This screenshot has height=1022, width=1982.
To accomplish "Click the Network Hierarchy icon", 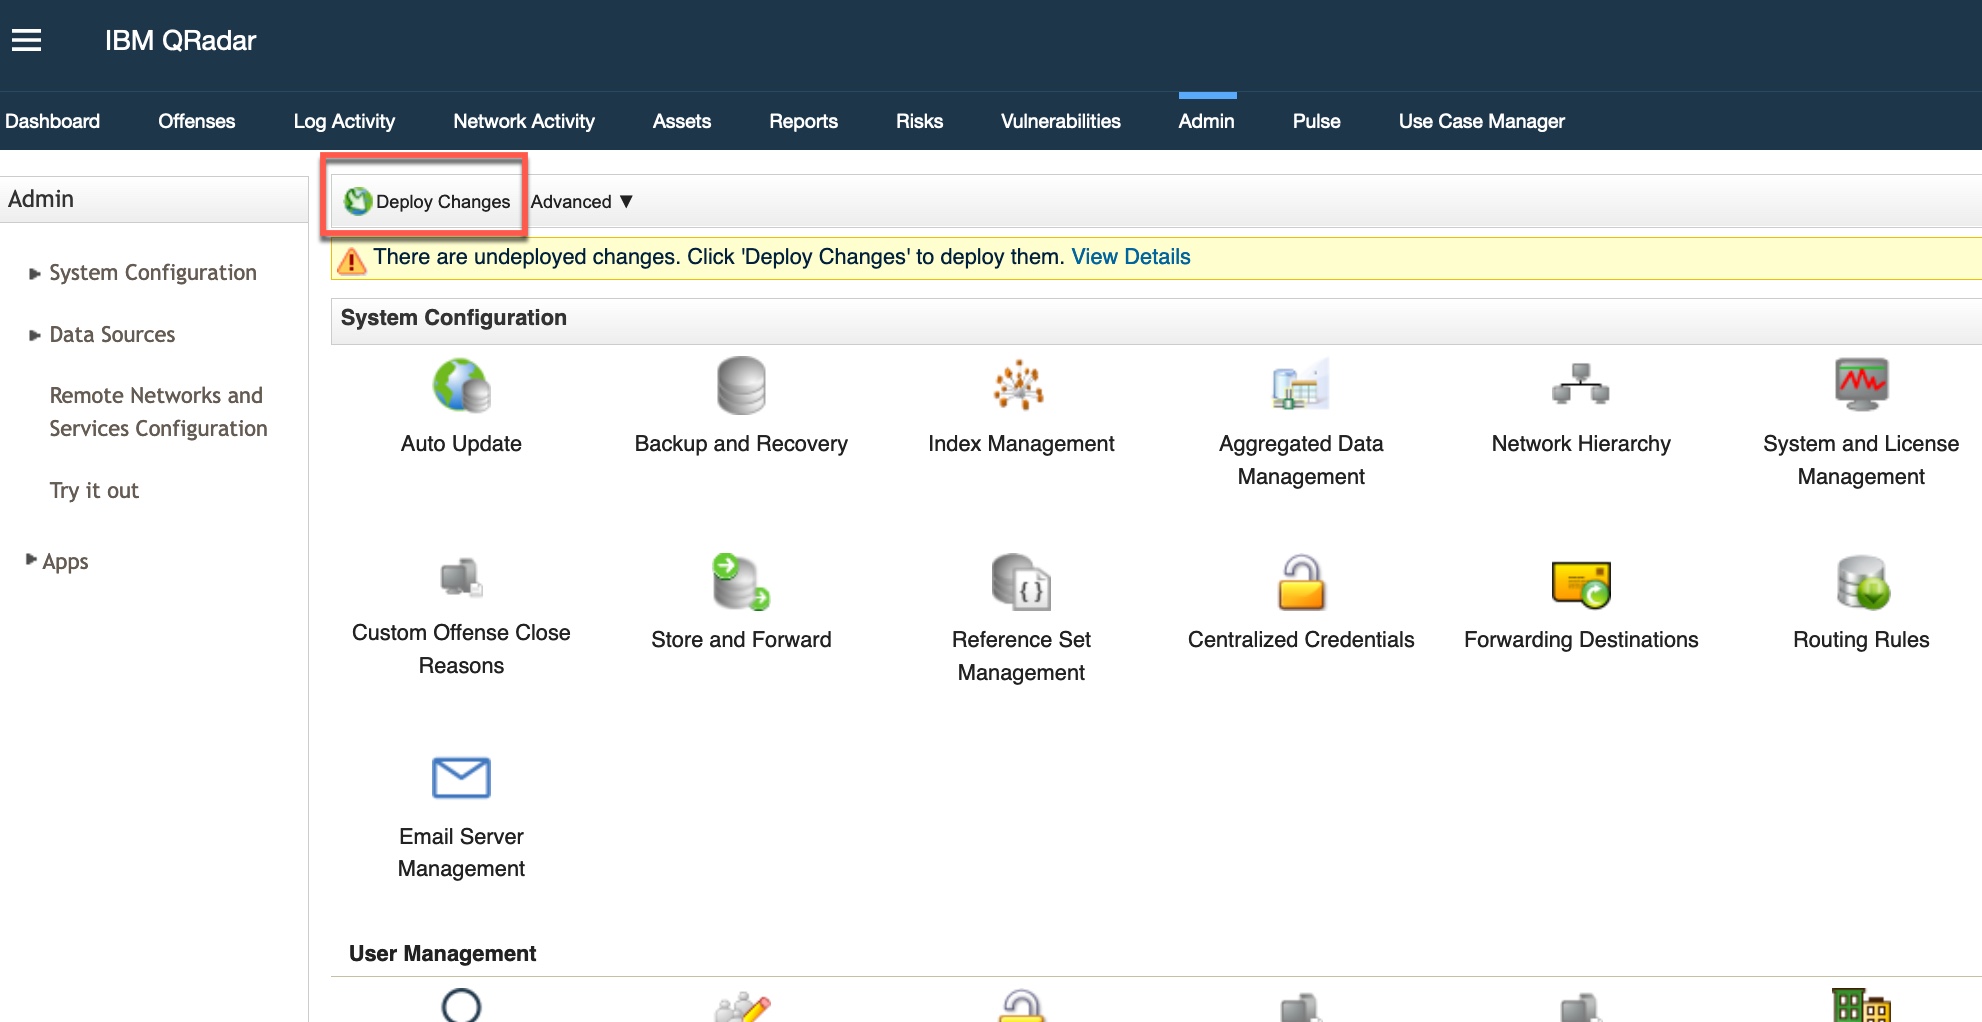I will (1580, 386).
